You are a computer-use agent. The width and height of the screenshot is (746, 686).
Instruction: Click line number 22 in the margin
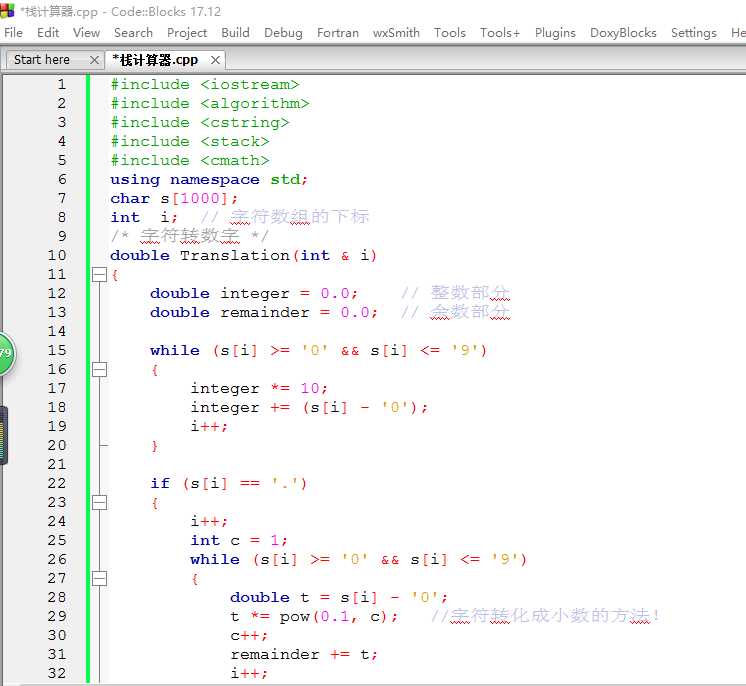coord(57,483)
